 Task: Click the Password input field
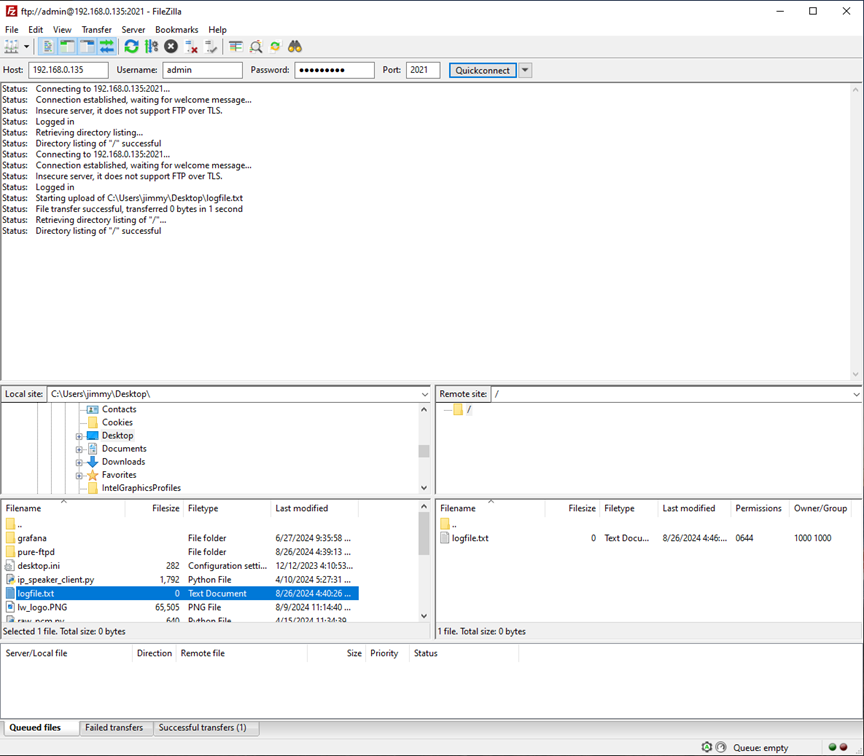334,70
